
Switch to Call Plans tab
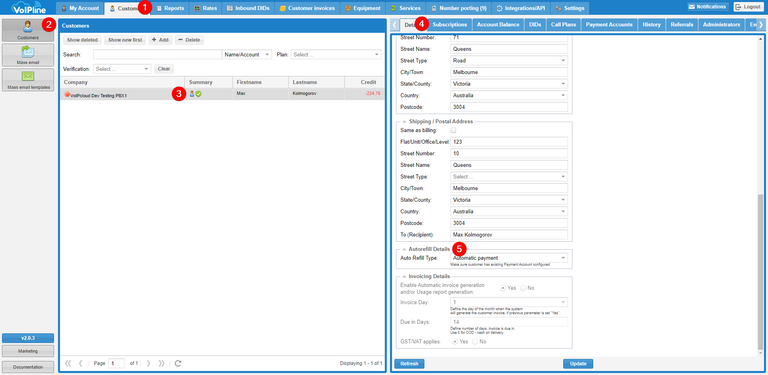(563, 24)
